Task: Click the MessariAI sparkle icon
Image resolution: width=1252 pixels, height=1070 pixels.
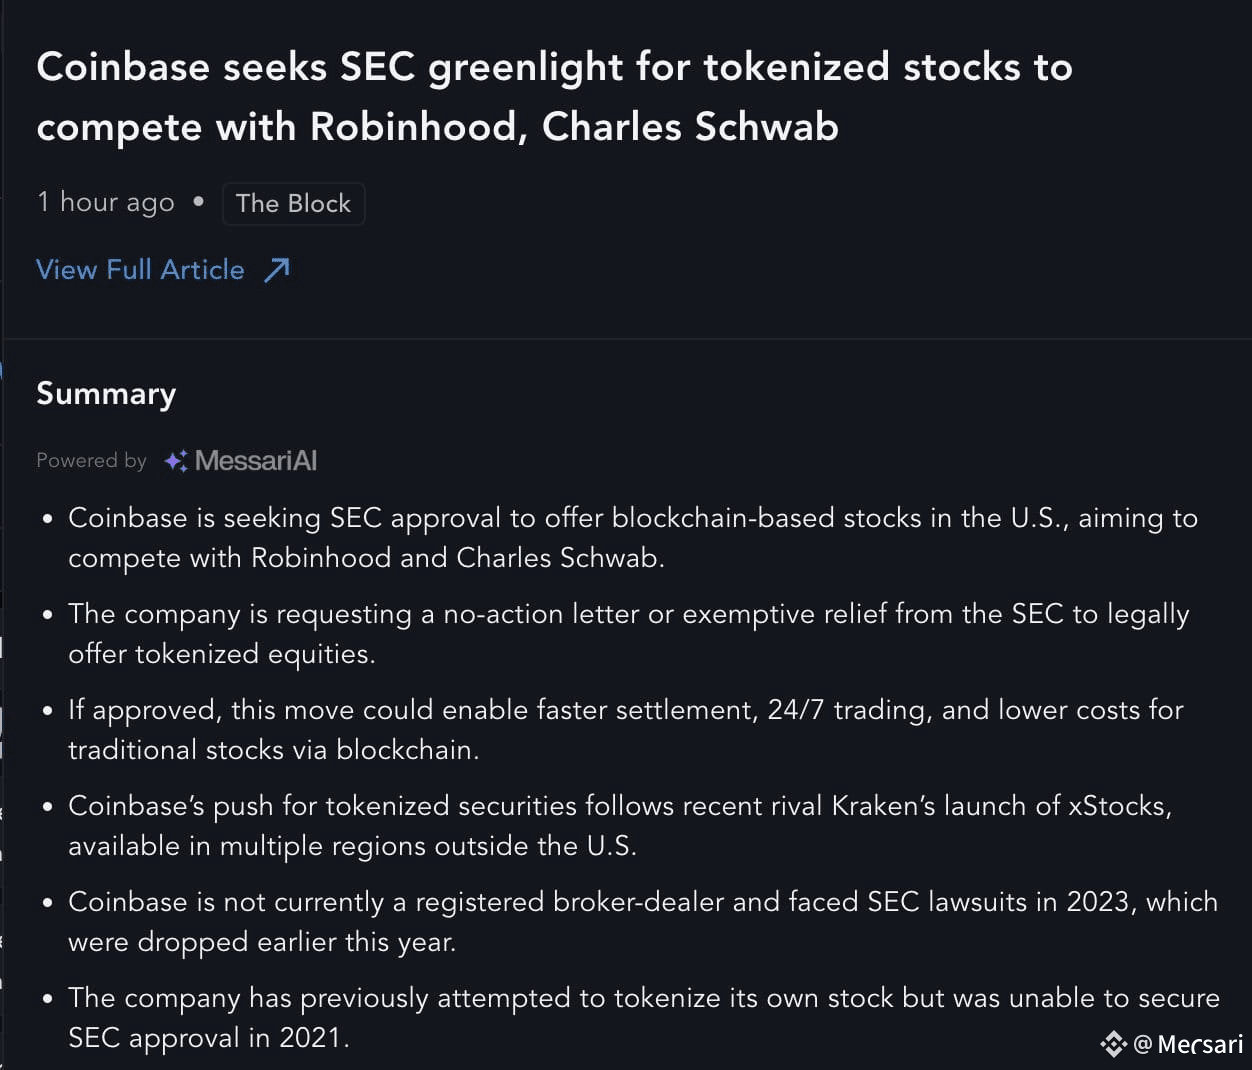Action: pos(176,461)
